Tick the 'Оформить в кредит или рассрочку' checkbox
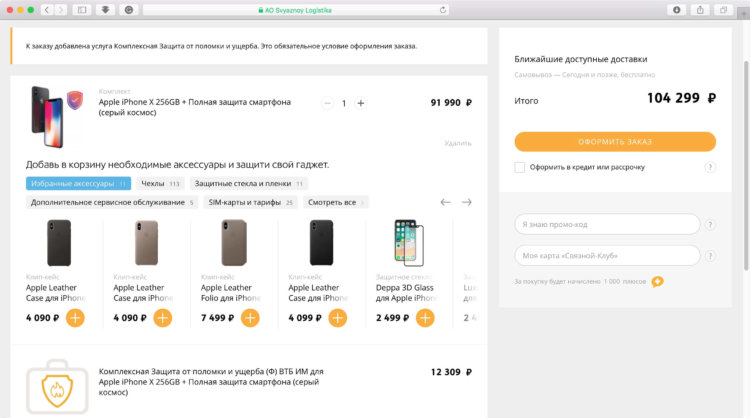Screen dimensions: 750x418 pyautogui.click(x=519, y=167)
